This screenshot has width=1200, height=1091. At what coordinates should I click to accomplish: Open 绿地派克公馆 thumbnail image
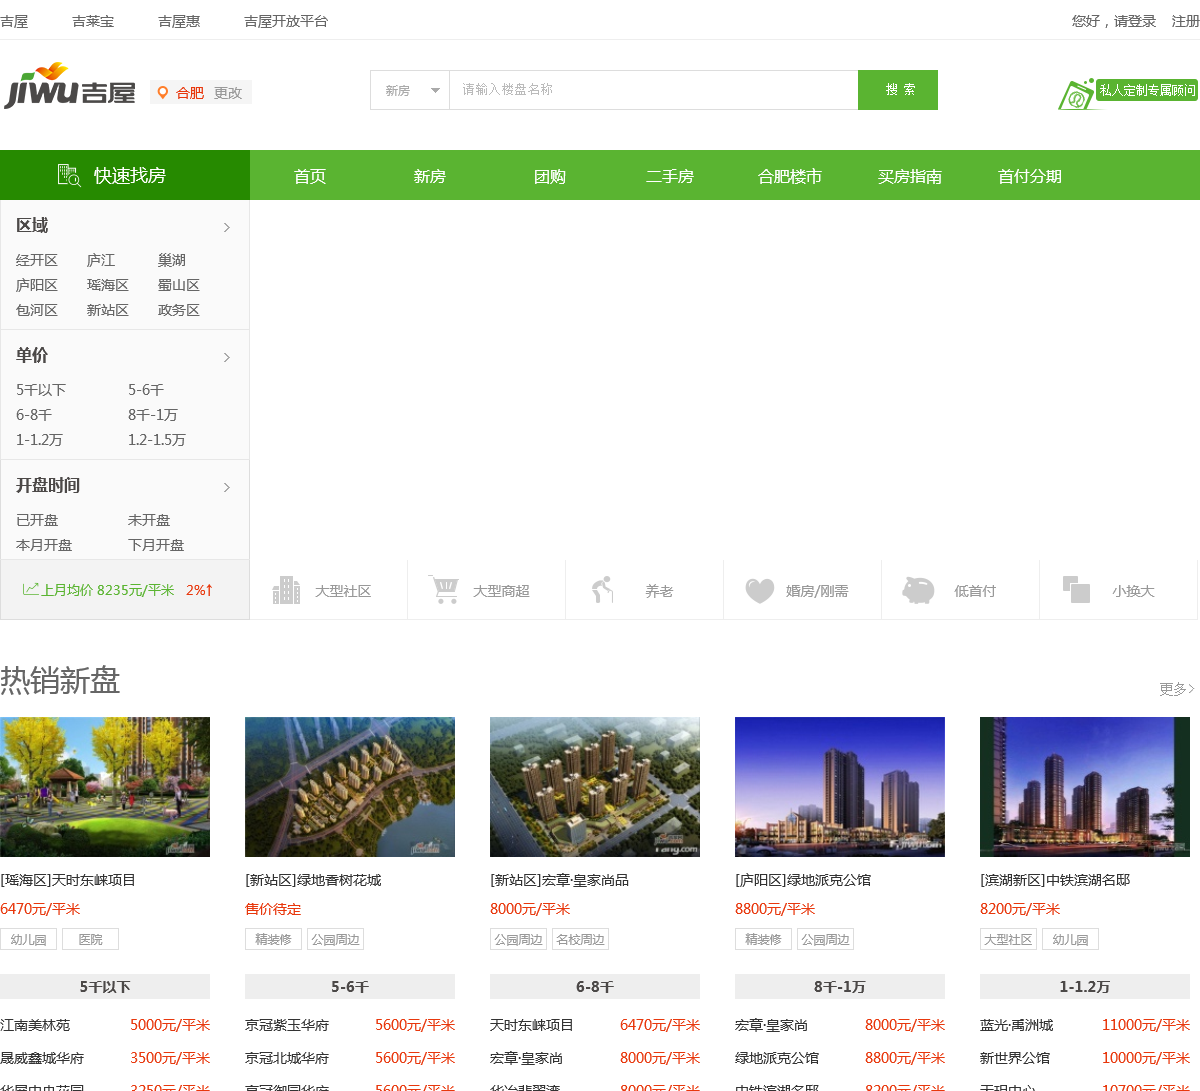[x=840, y=787]
